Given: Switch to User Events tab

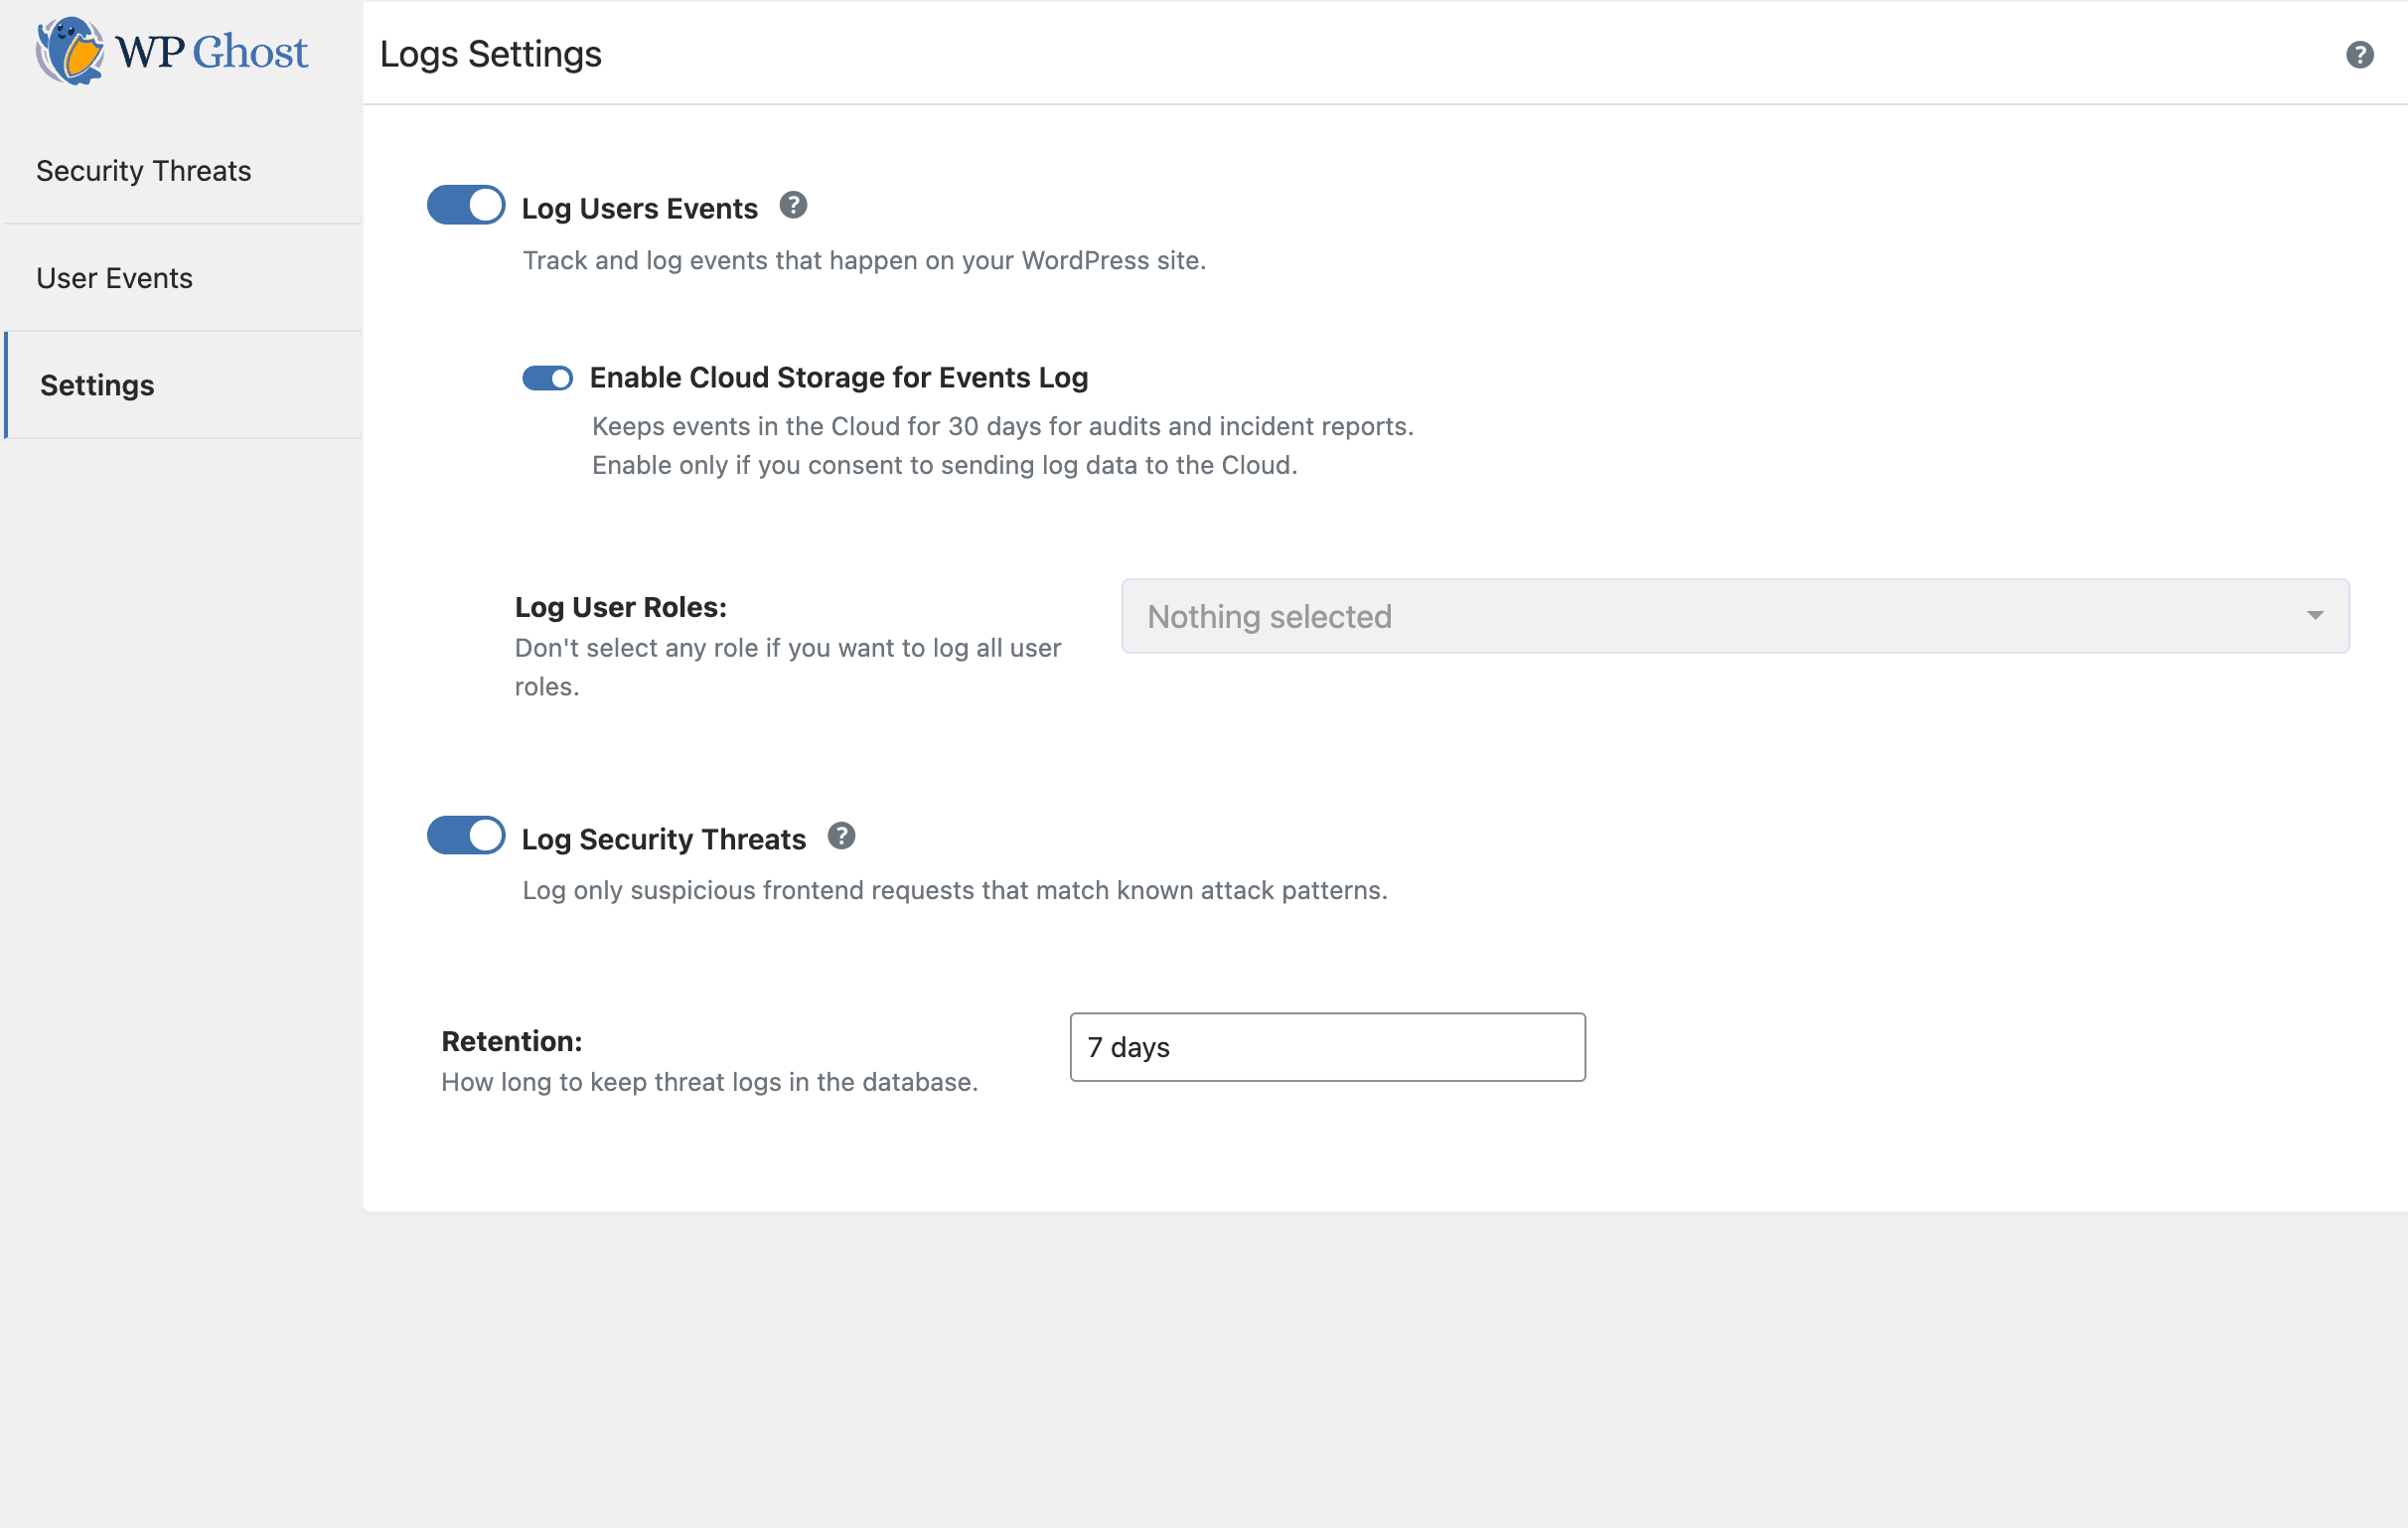Looking at the screenshot, I should pyautogui.click(x=115, y=278).
